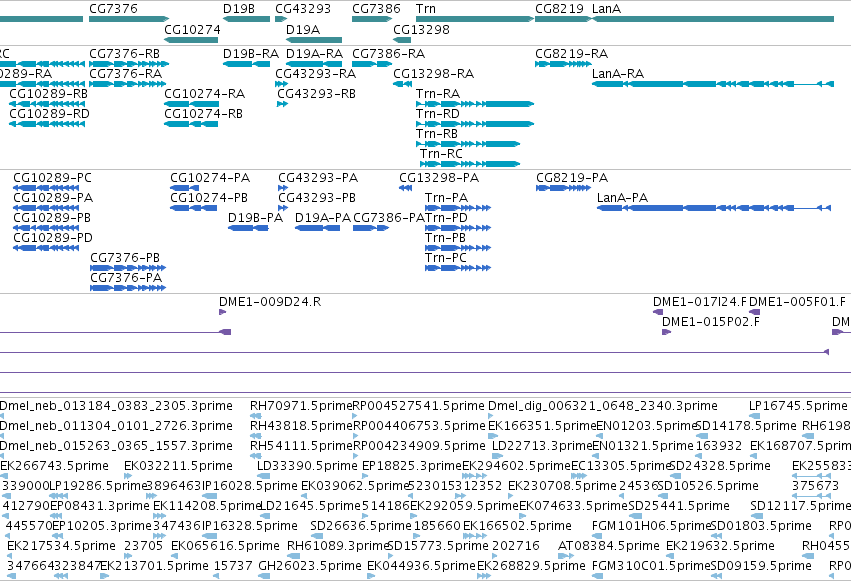Image resolution: width=851 pixels, height=581 pixels.
Task: Select the Trn-RB transcript label
Action: (437, 134)
